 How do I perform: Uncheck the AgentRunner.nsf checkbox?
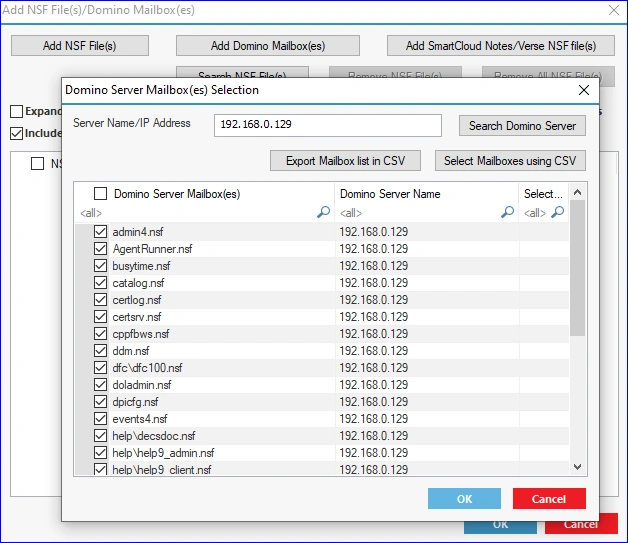[101, 249]
